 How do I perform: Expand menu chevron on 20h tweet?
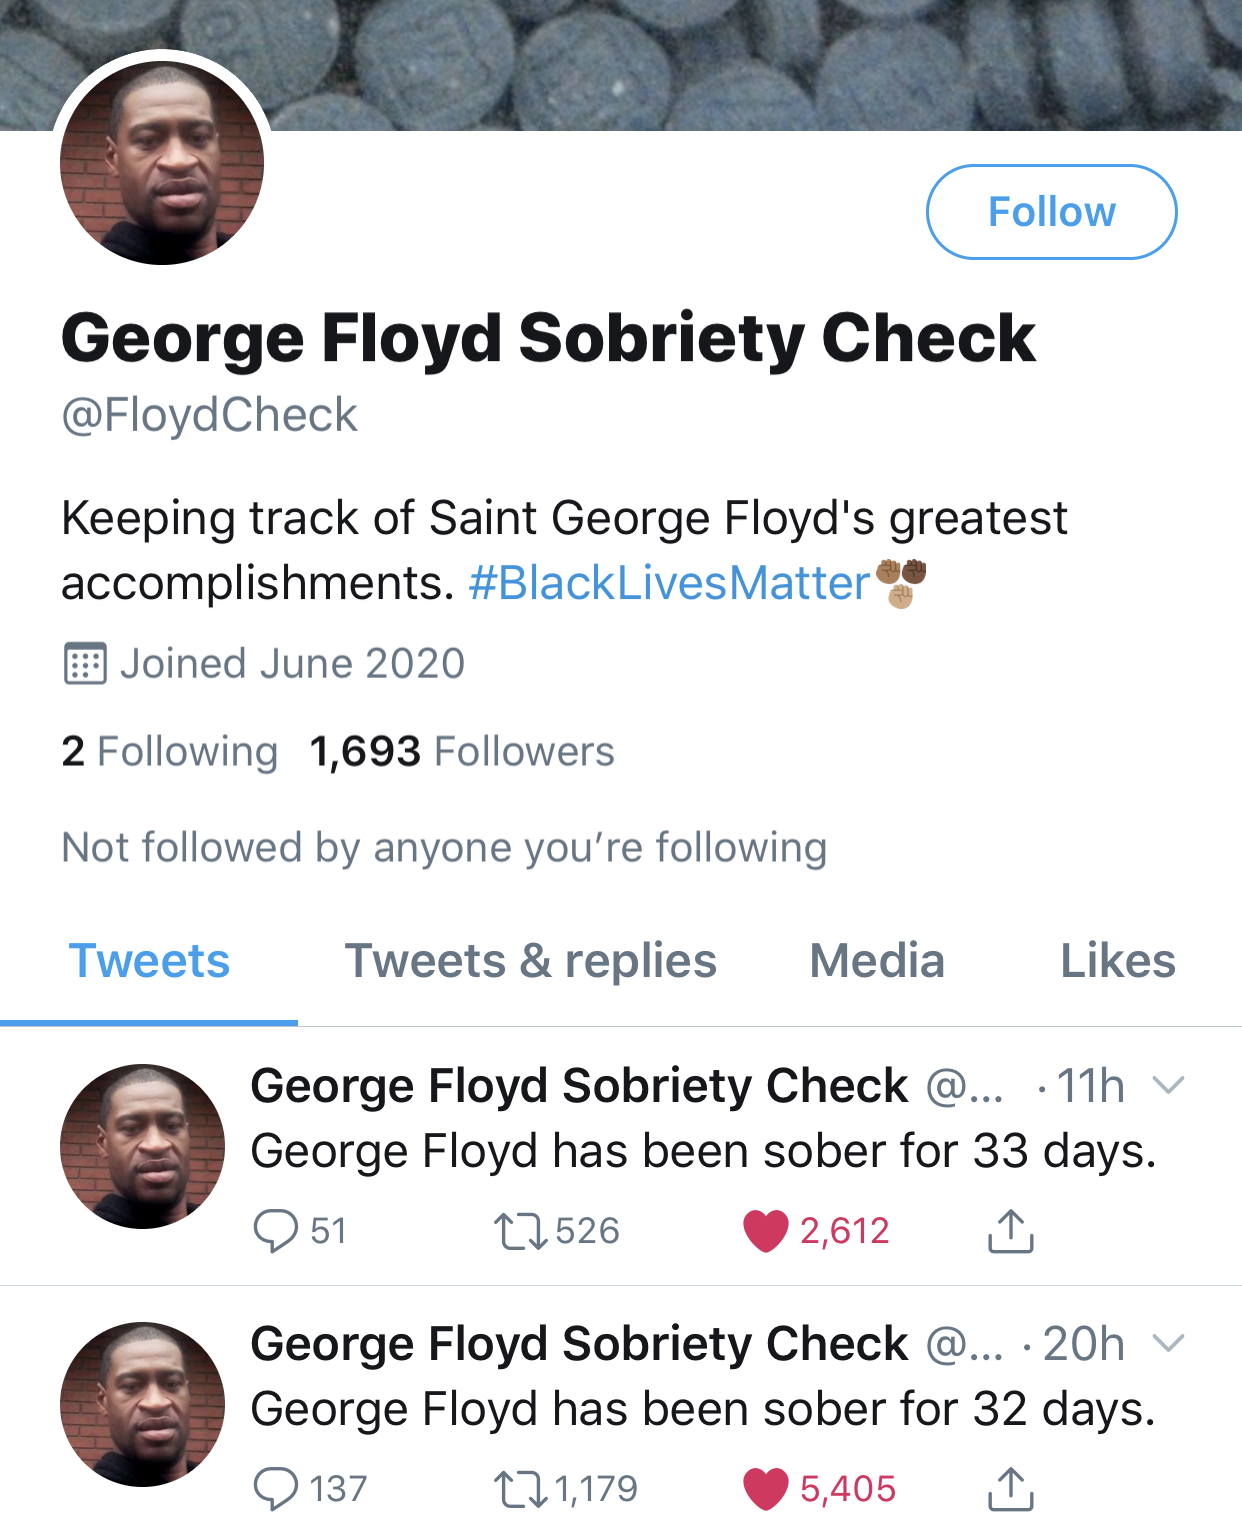click(x=1168, y=1343)
